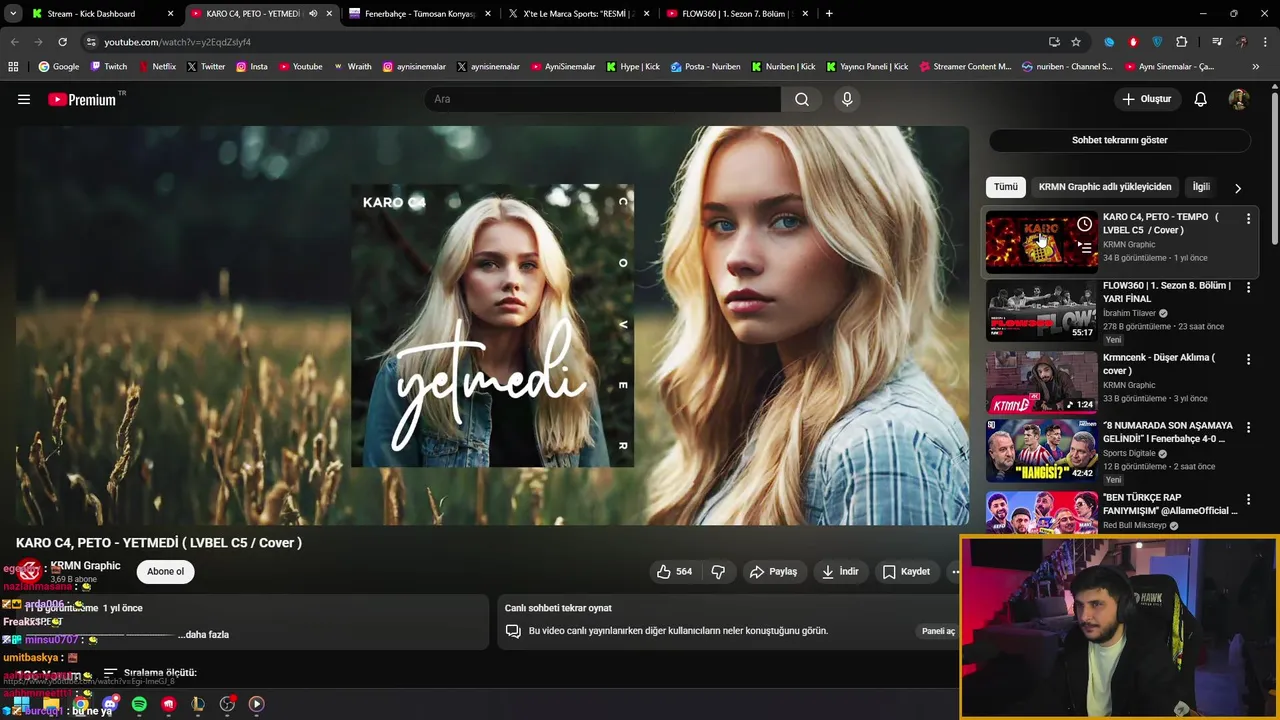This screenshot has width=1280, height=720.
Task: Open YouTube notifications bell
Action: tap(1200, 99)
